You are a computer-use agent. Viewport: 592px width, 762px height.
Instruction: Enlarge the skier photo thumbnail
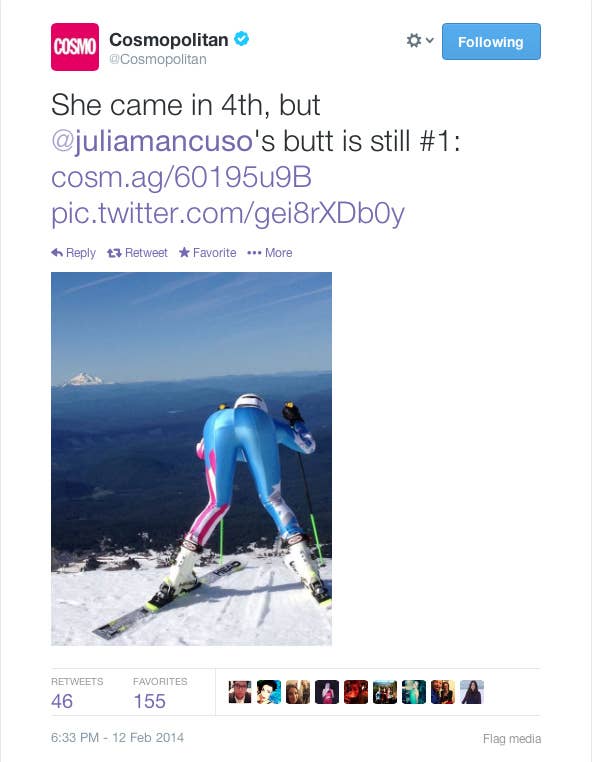192,459
